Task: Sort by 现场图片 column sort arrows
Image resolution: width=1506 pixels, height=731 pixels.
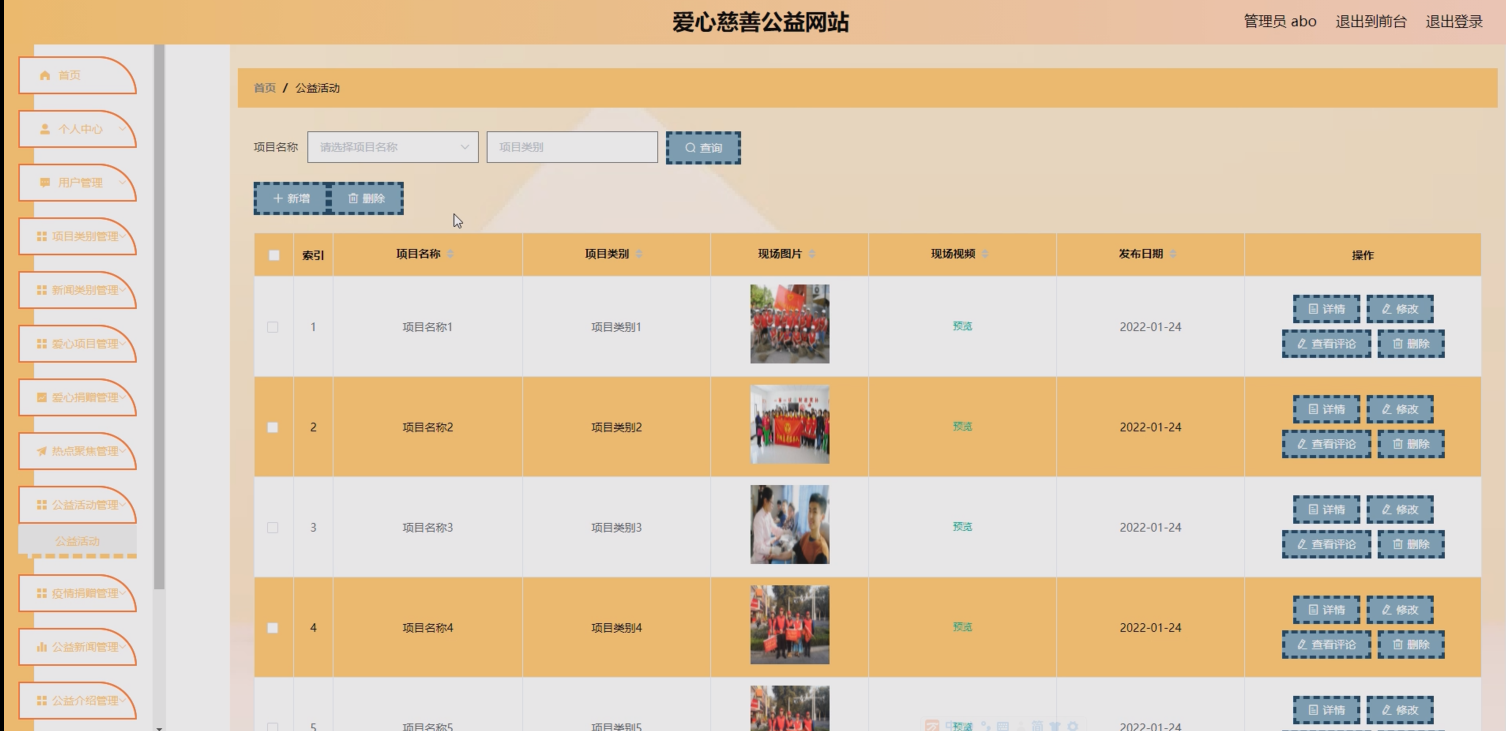Action: pos(812,254)
